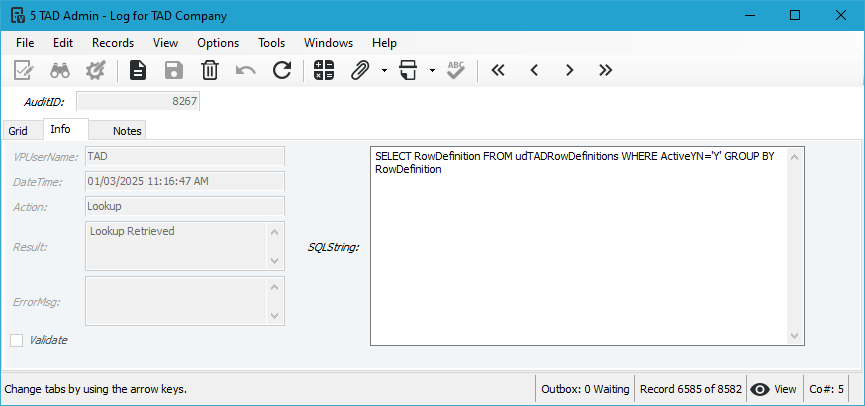Click Result box scroll up arrow
The height and width of the screenshot is (406, 865).
[x=274, y=231]
